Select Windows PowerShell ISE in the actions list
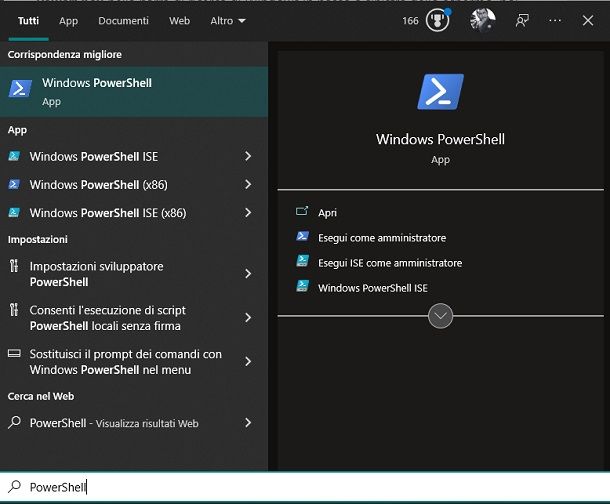The height and width of the screenshot is (504, 610). coord(373,288)
